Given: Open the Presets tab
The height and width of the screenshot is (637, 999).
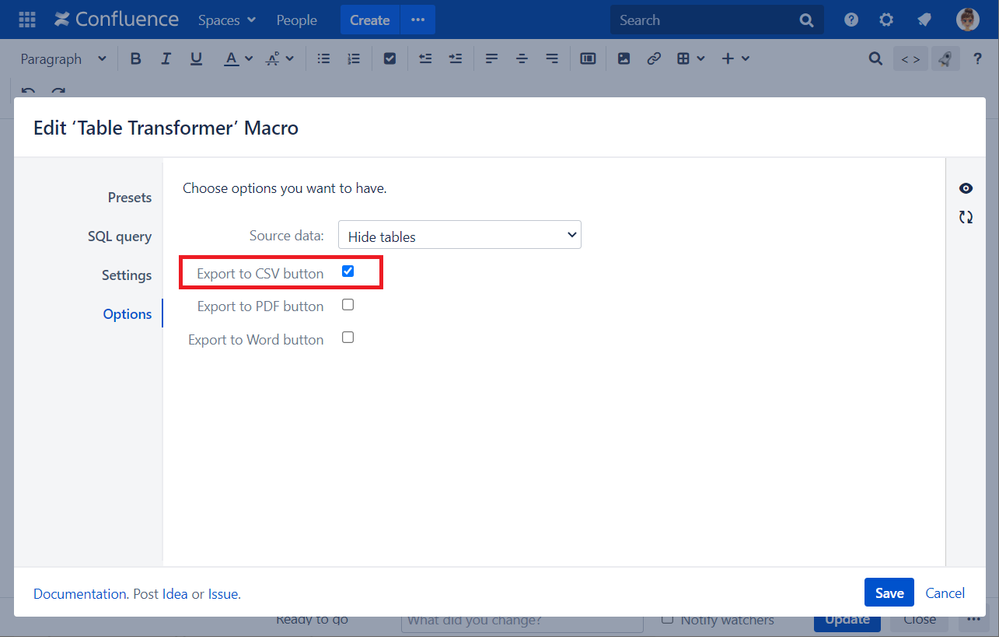Looking at the screenshot, I should (129, 197).
